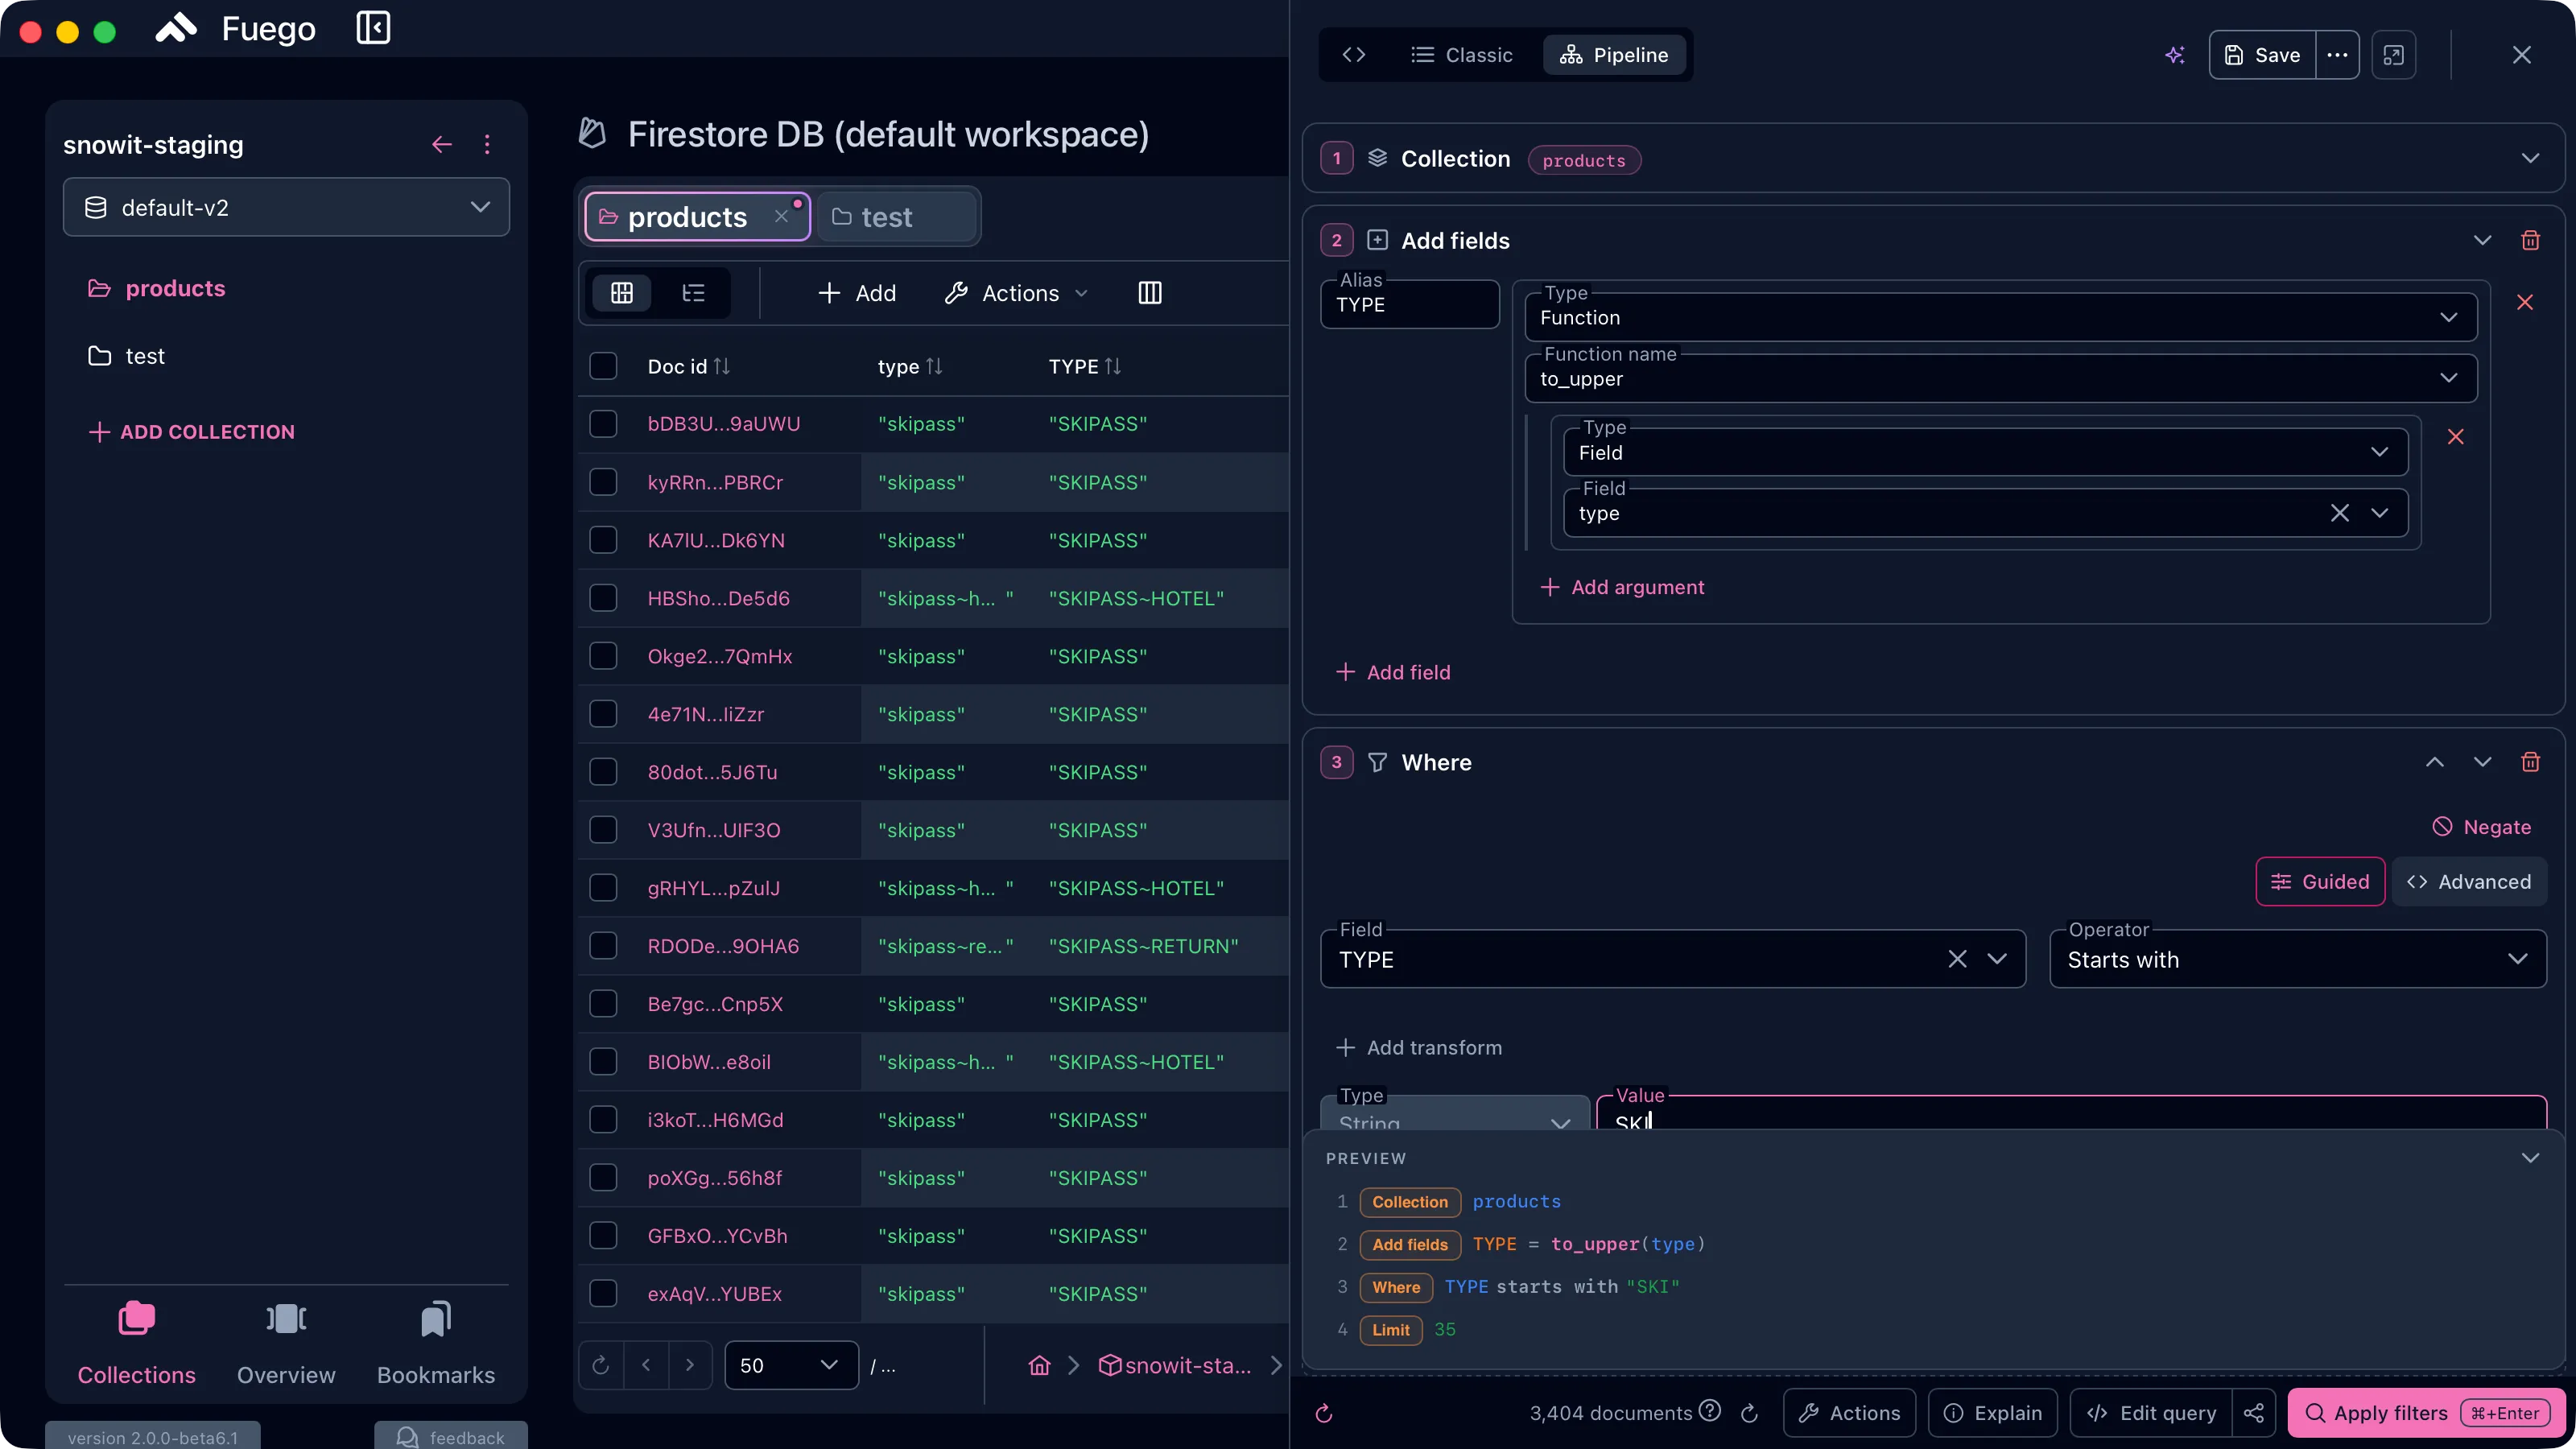
Task: Open the Actions dropdown in table toolbar
Action: (1016, 293)
